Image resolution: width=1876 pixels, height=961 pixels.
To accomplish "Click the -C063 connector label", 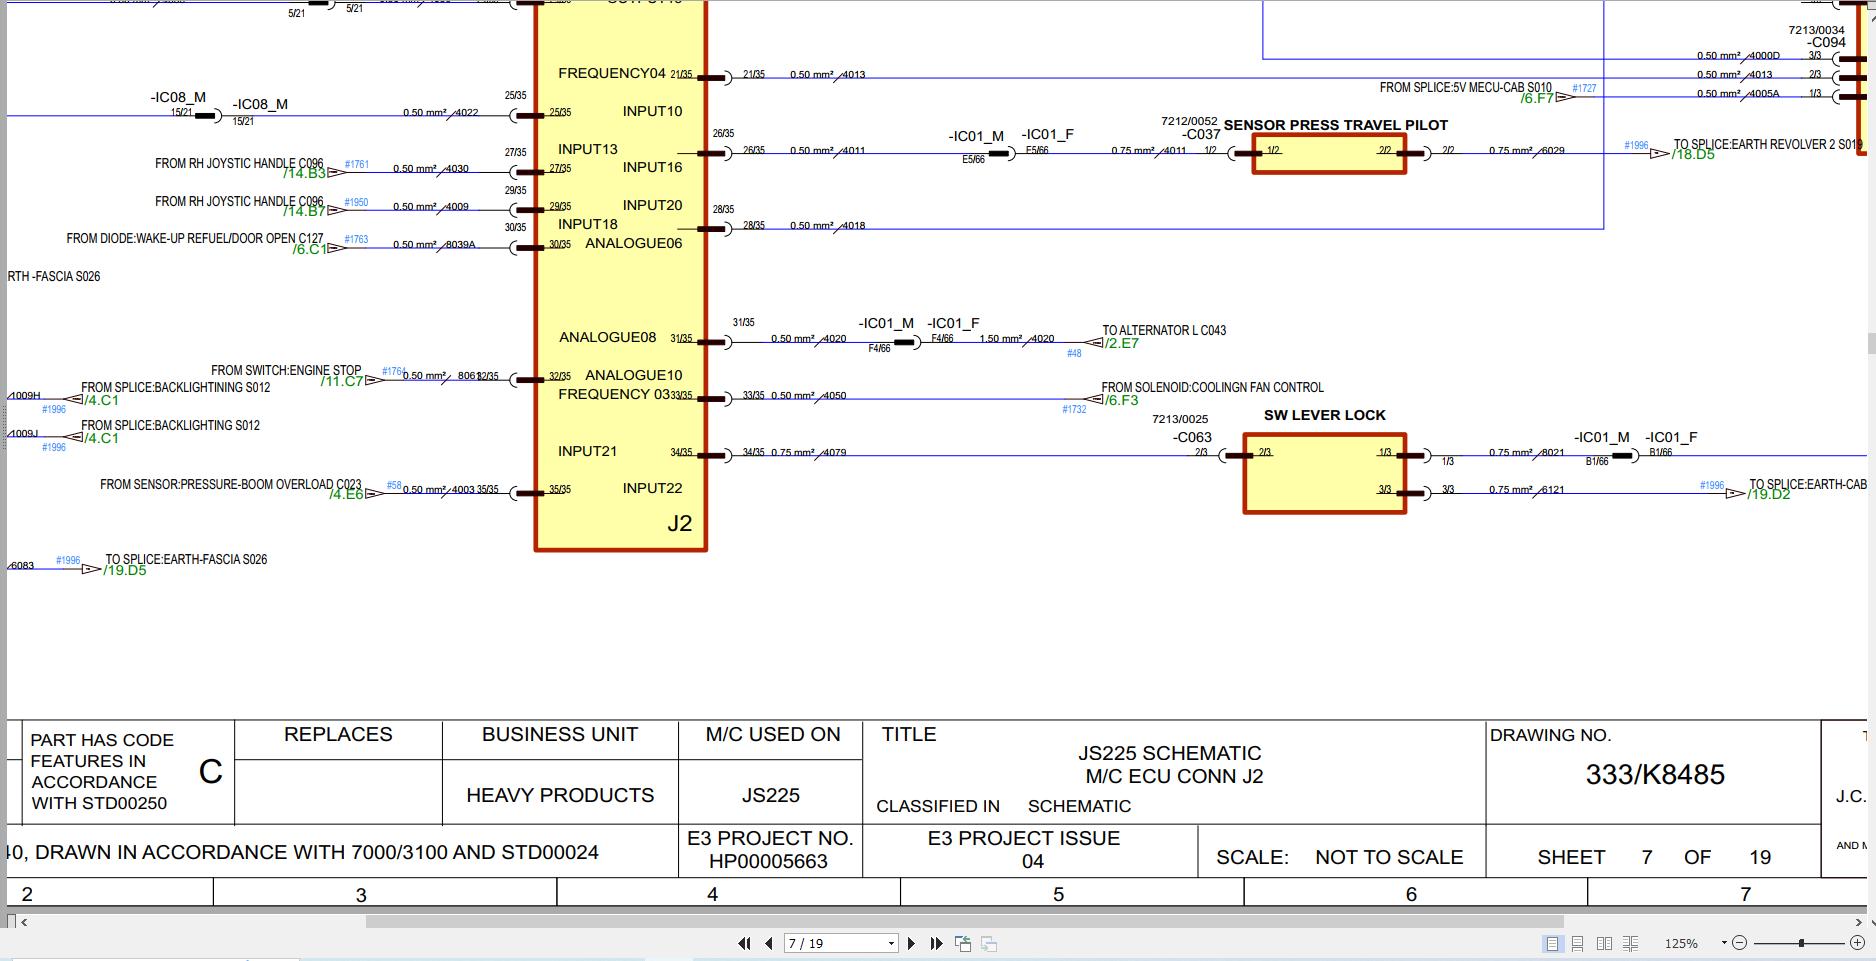I will [x=1192, y=437].
